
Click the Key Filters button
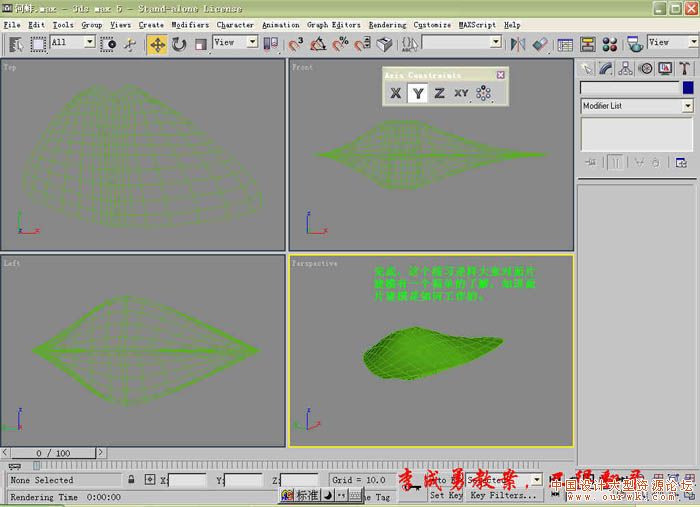click(505, 495)
